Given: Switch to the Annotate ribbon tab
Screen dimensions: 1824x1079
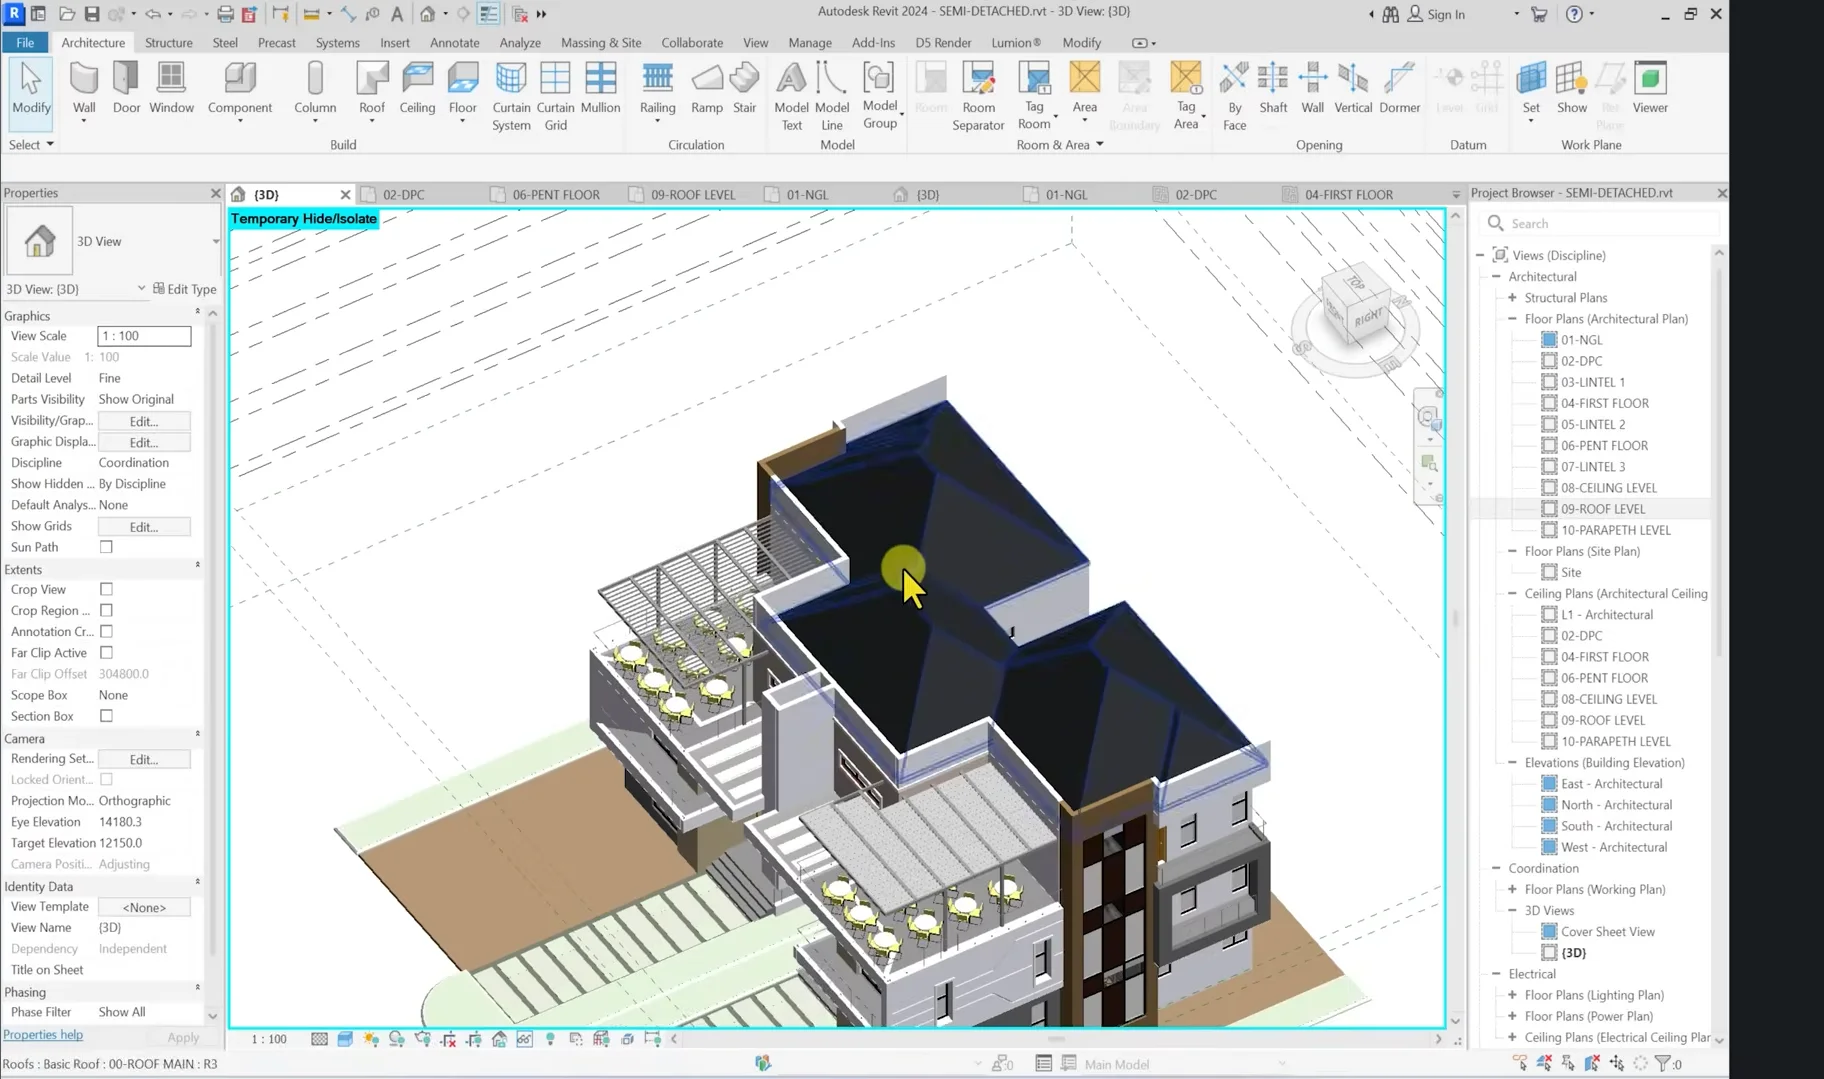Looking at the screenshot, I should point(455,42).
